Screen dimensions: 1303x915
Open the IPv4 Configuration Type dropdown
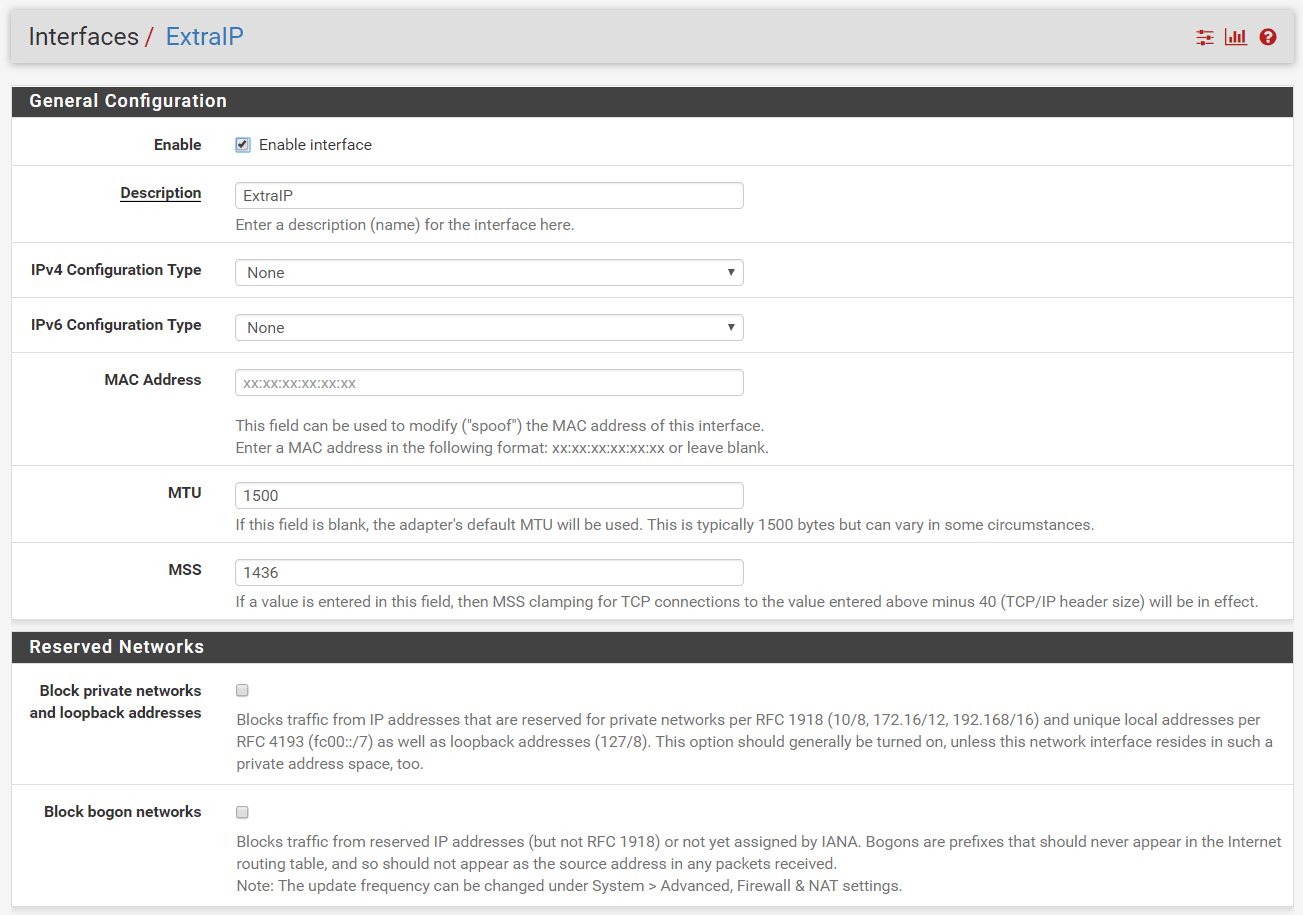tap(489, 272)
